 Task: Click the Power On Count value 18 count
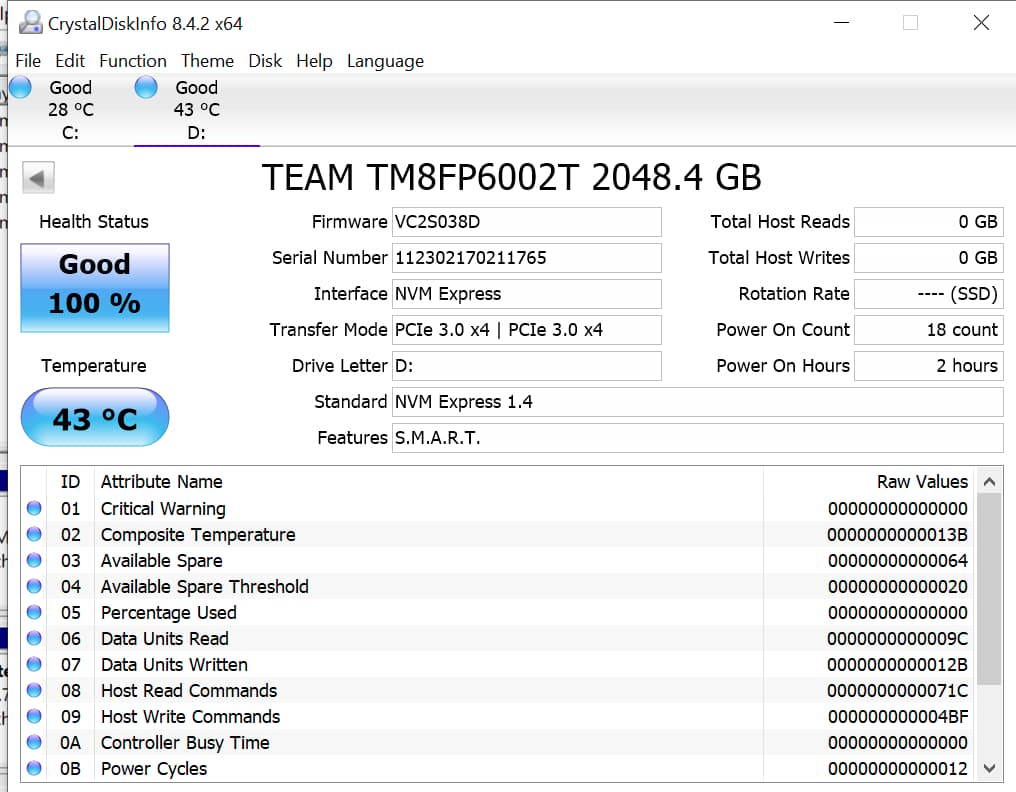[x=929, y=330]
